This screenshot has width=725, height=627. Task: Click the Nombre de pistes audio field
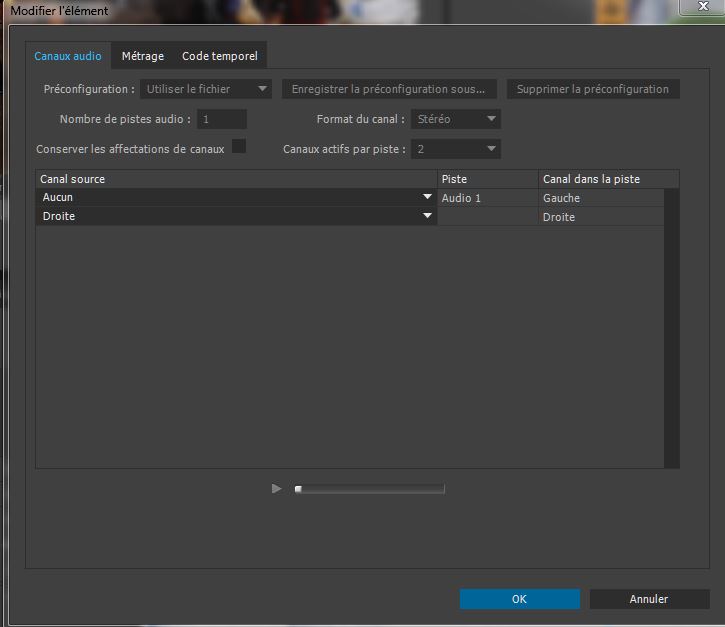click(221, 119)
